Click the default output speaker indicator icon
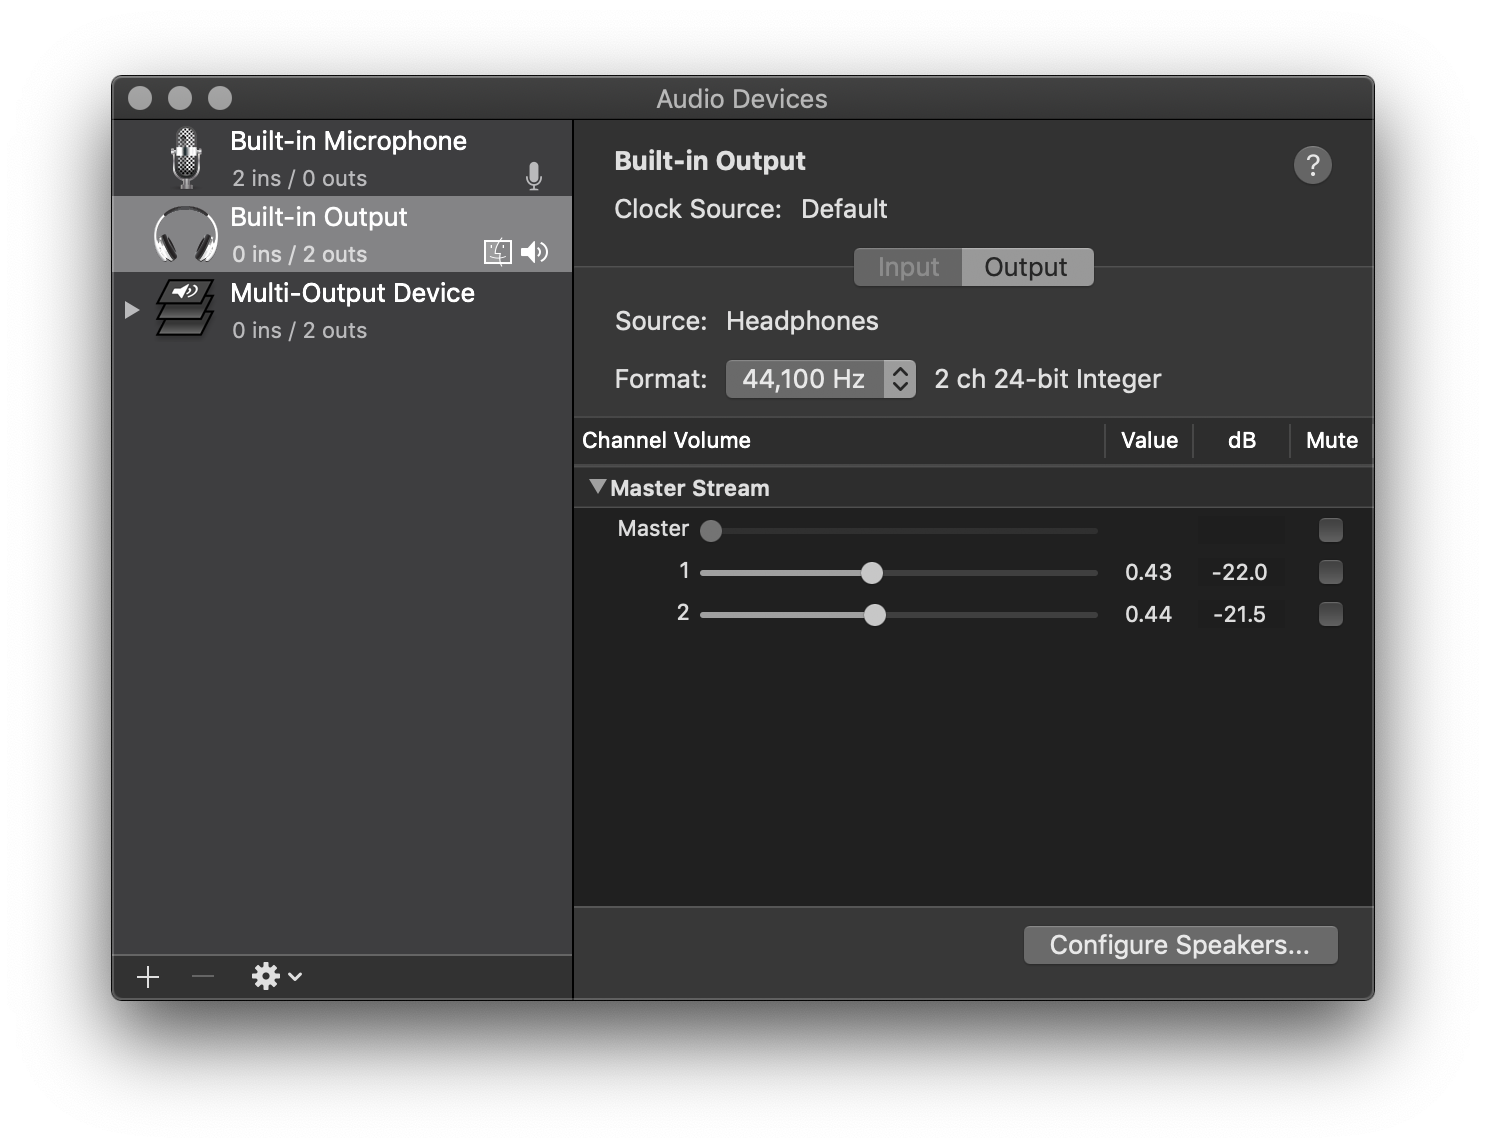 [535, 252]
